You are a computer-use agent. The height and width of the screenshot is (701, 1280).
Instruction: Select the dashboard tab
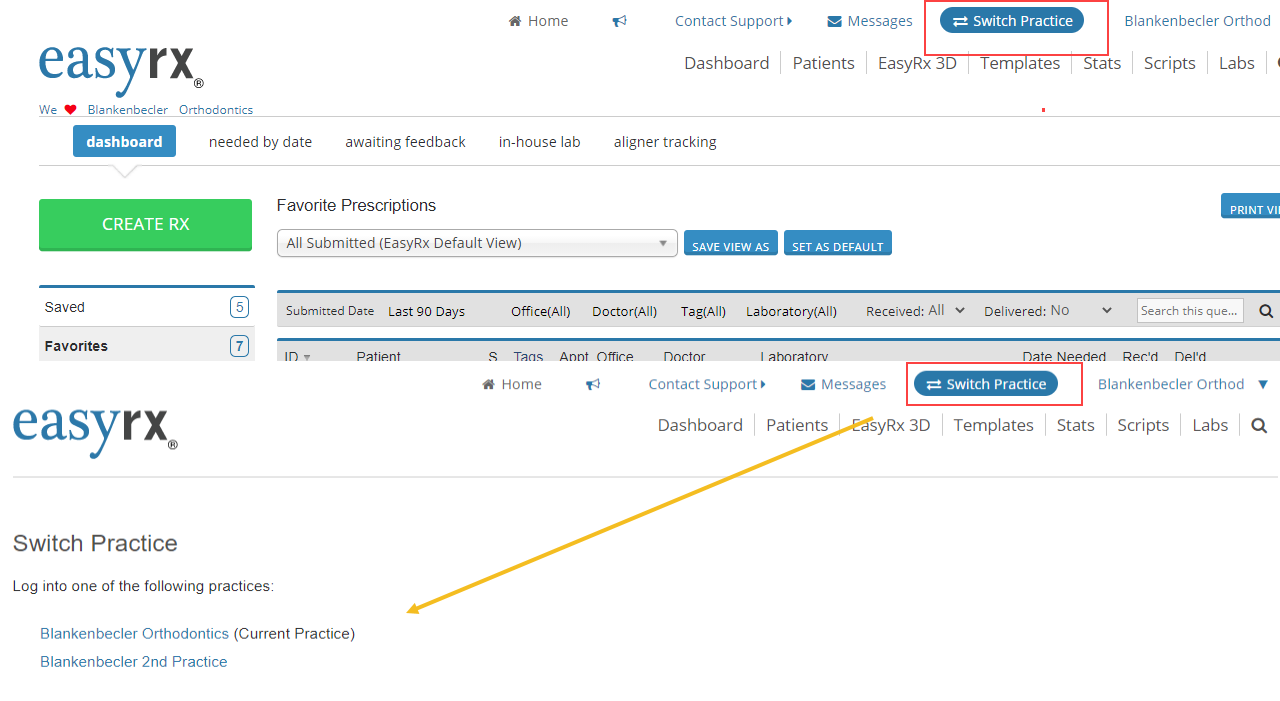coord(124,141)
